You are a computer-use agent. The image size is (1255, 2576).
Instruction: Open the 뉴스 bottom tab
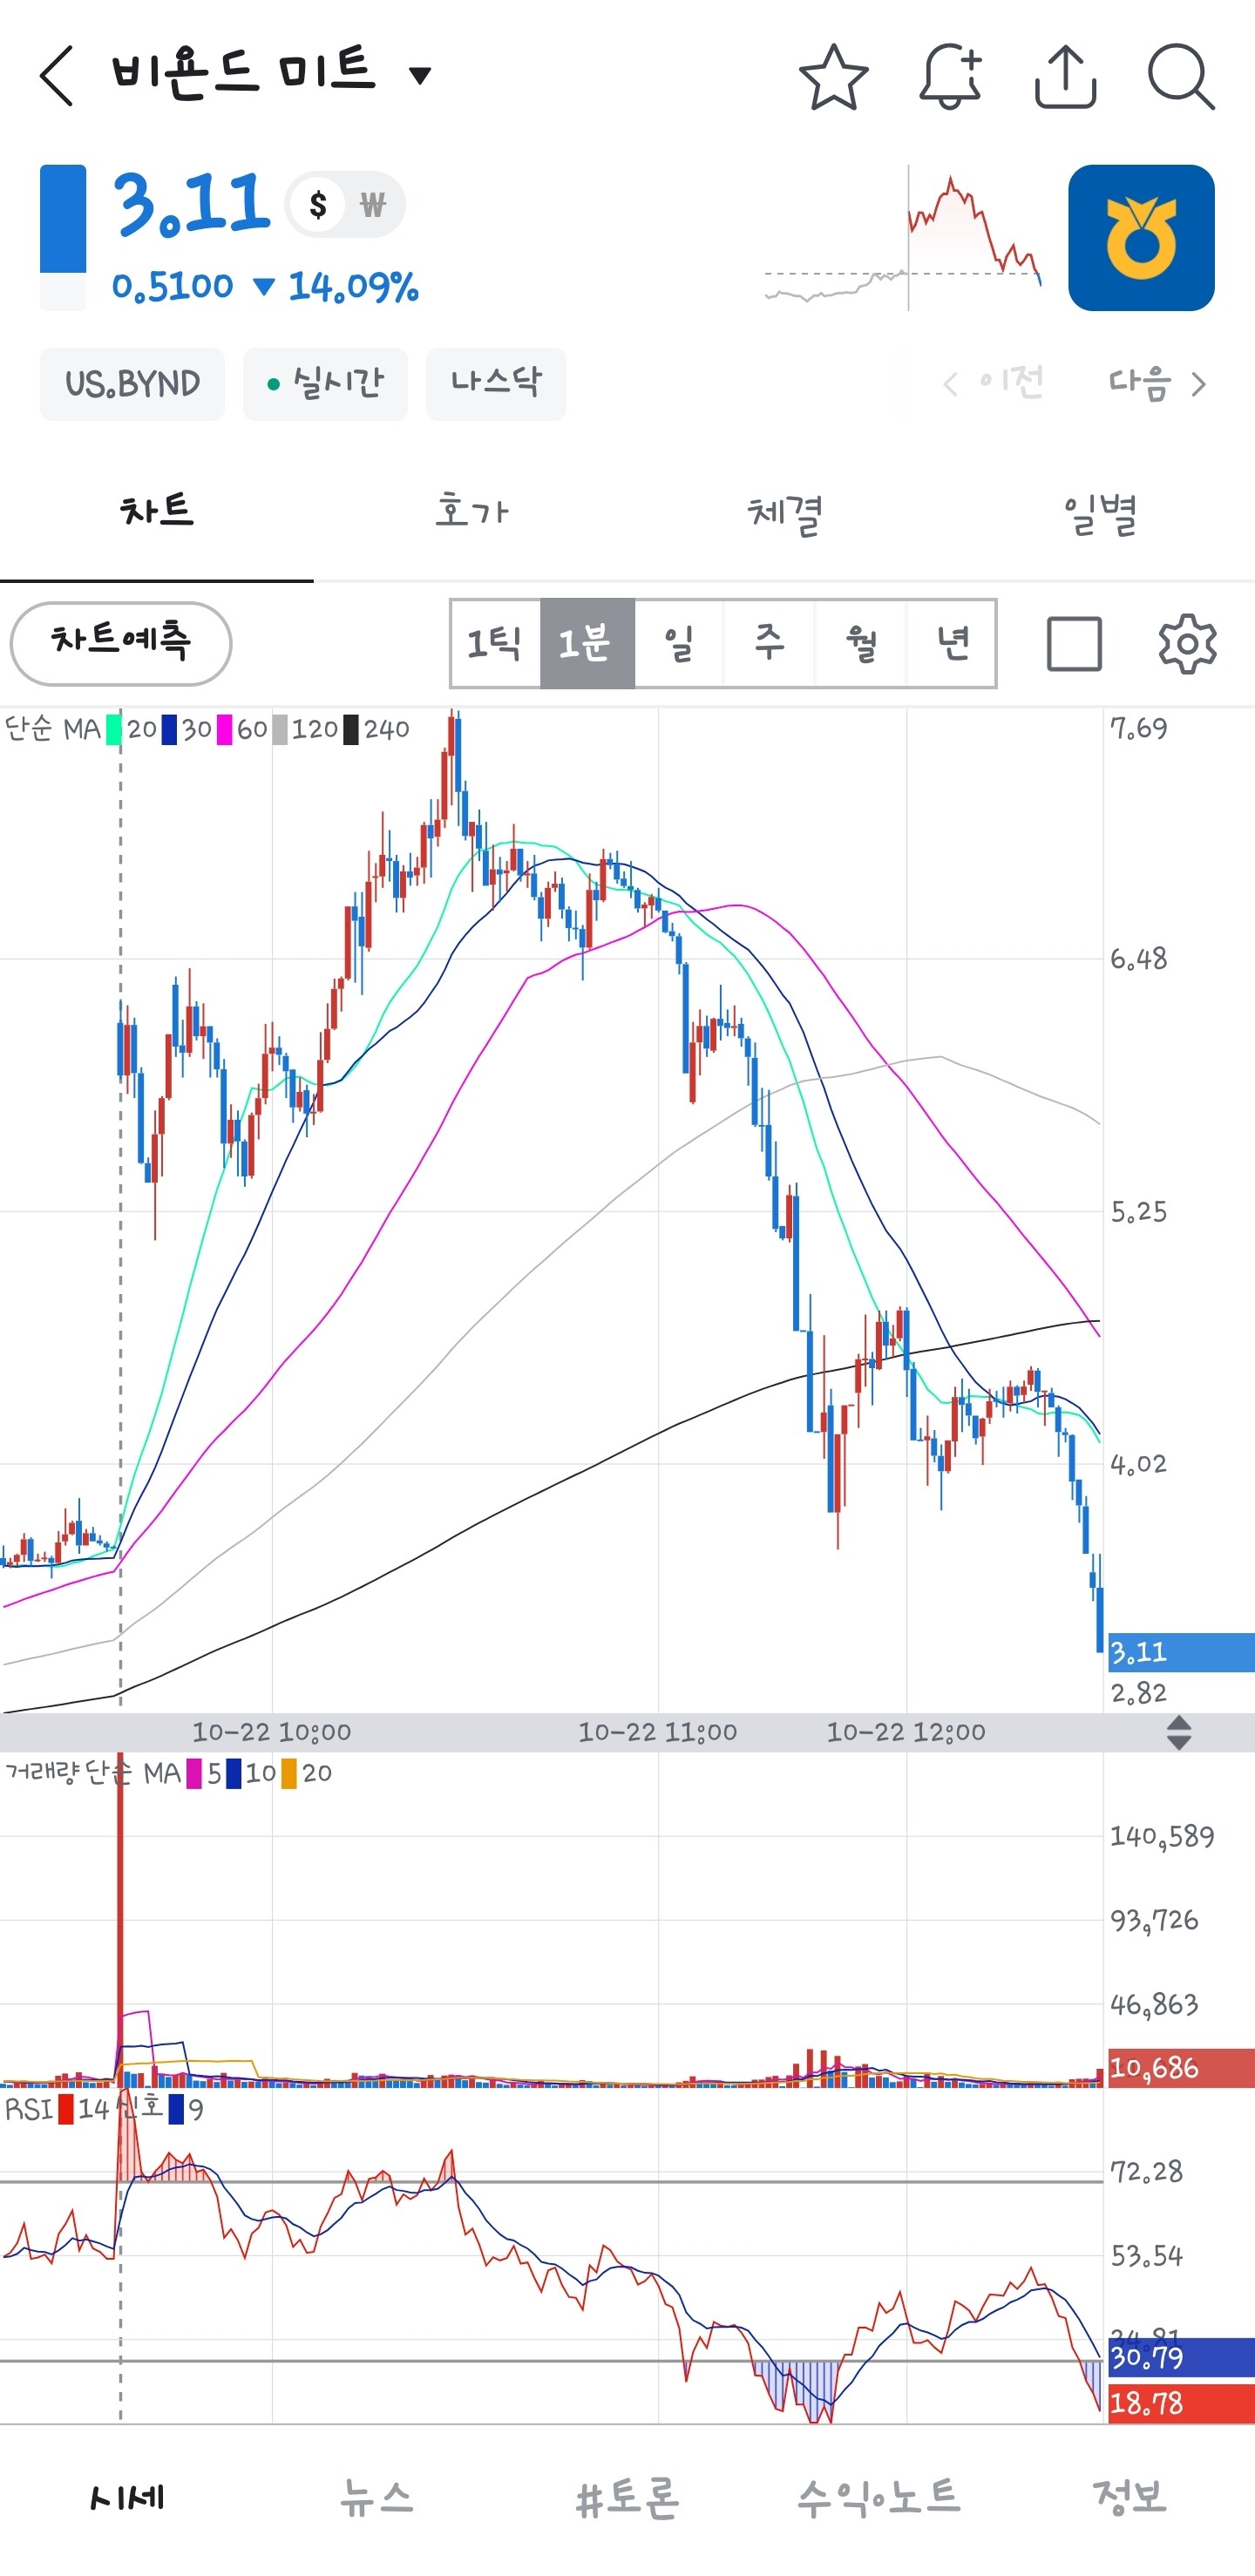coord(377,2498)
